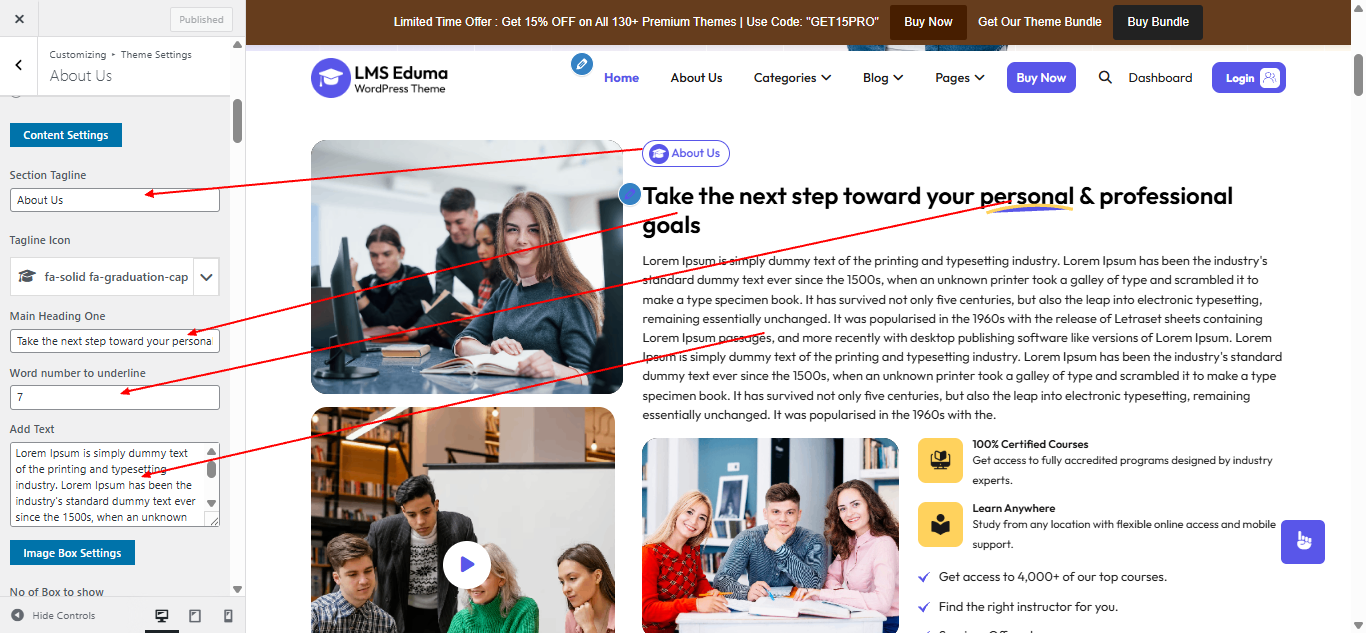This screenshot has width=1366, height=633.
Task: Click the blue hand scroll icon on right
Action: click(x=1302, y=541)
